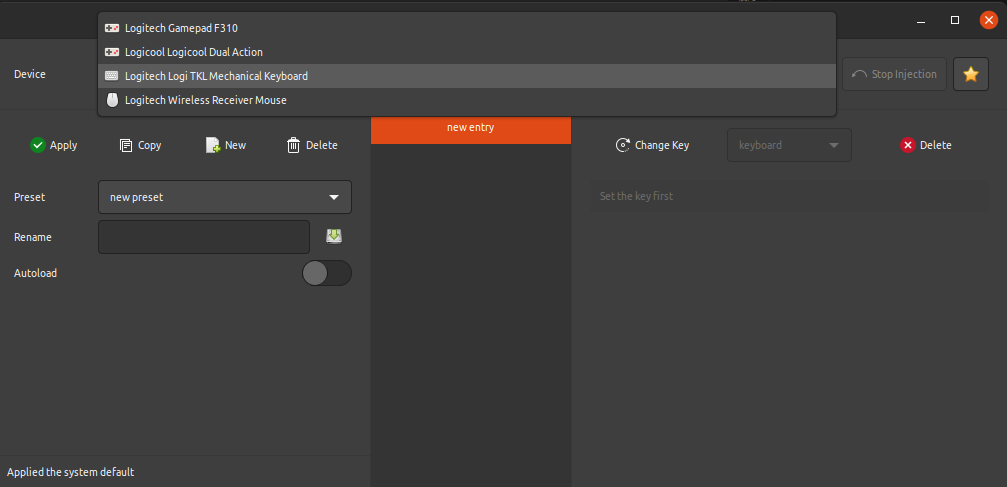This screenshot has height=487, width=1007.
Task: Pick Logitech Logi TKL Mechanical Keyboard
Action: 467,76
